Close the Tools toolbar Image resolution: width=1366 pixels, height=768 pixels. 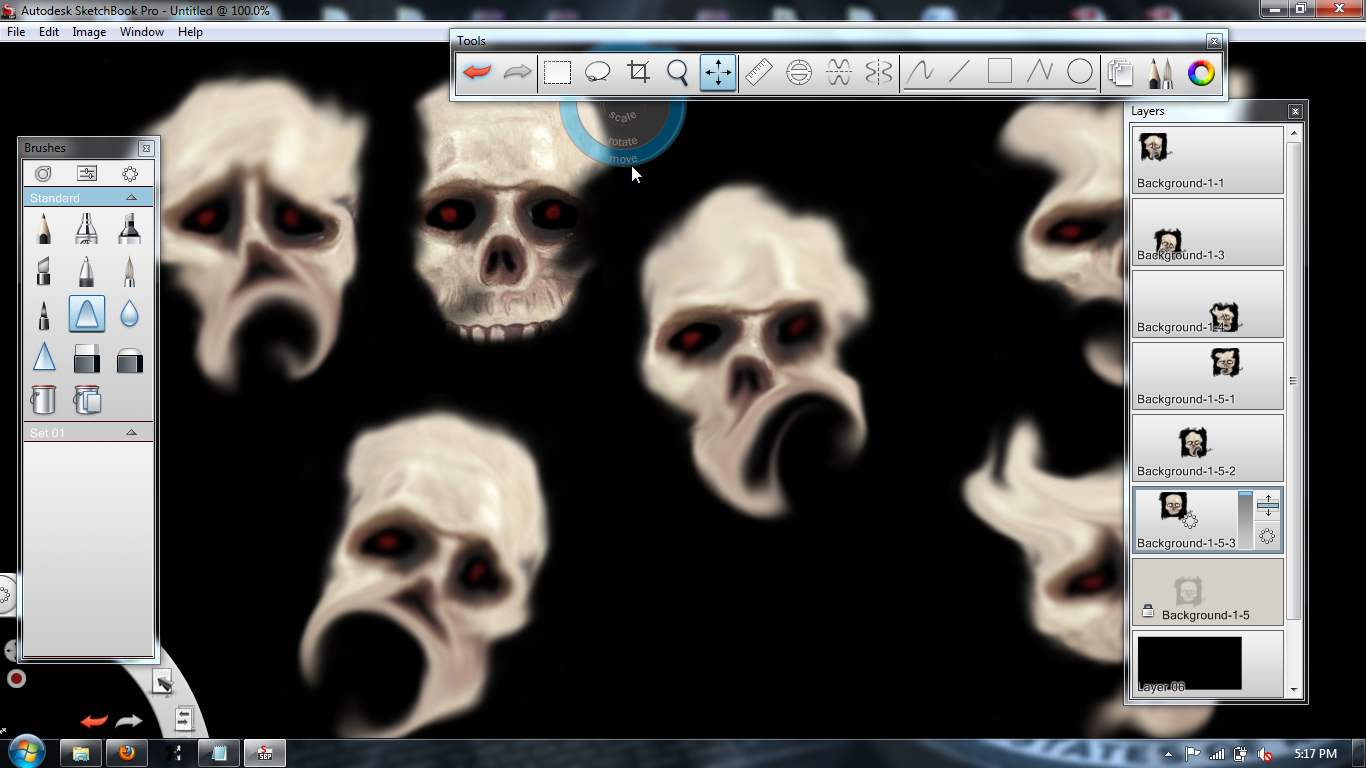(1214, 41)
